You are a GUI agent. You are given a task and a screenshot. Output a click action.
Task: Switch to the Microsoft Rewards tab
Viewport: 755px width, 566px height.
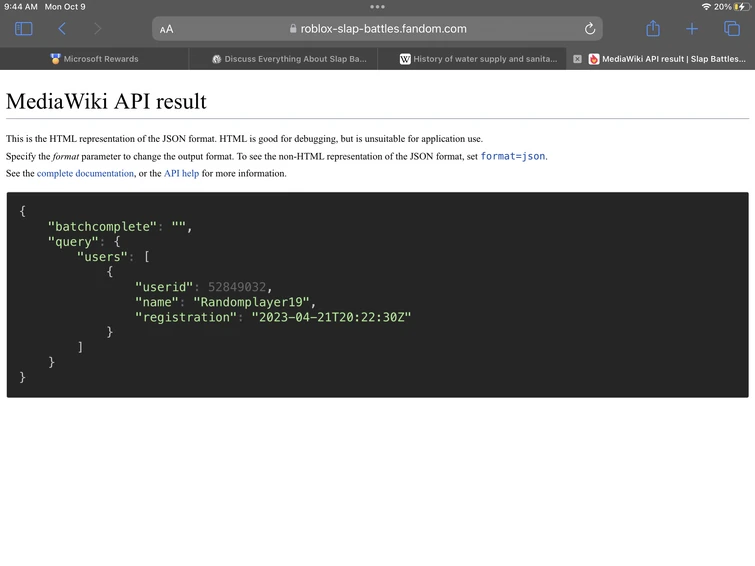point(95,59)
